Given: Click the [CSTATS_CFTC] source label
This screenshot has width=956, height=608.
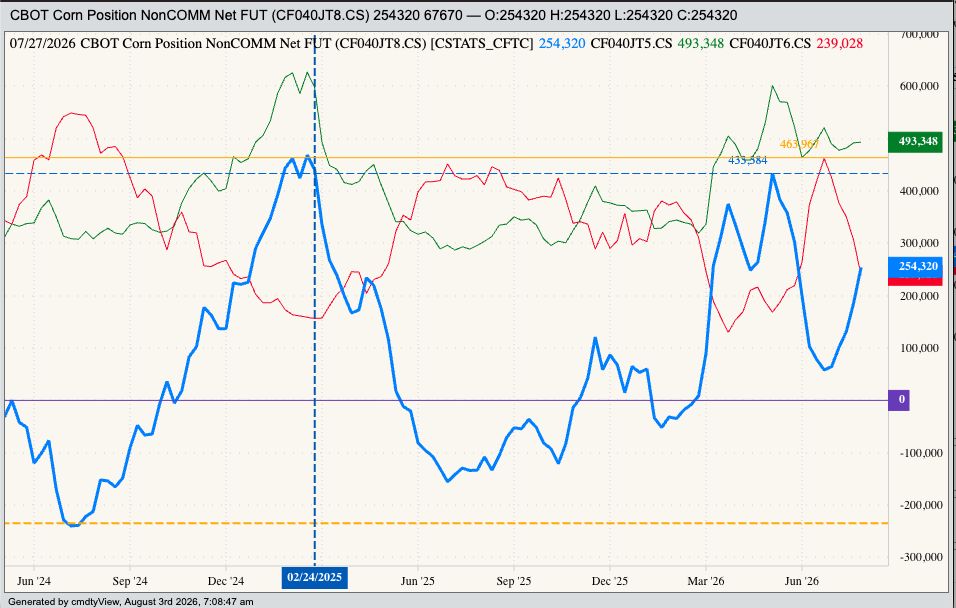Looking at the screenshot, I should point(482,43).
